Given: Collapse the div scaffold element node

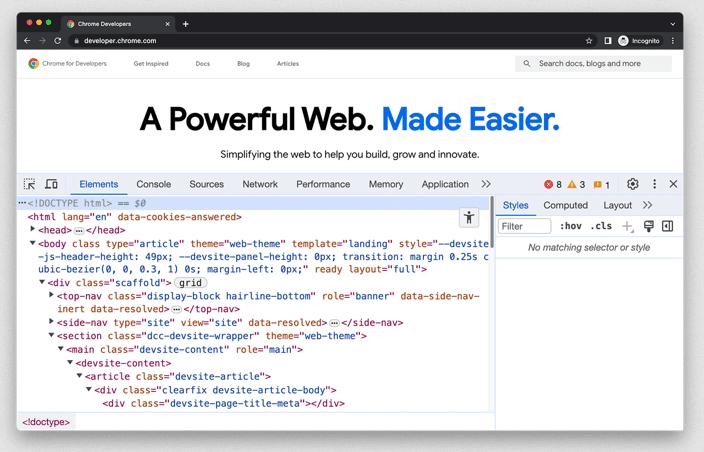Looking at the screenshot, I should click(x=42, y=283).
